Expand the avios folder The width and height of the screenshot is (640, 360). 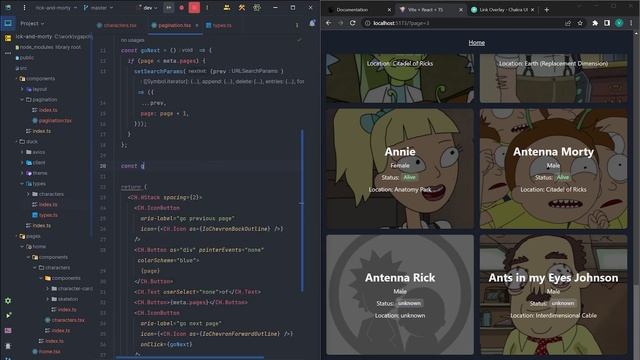(22, 152)
